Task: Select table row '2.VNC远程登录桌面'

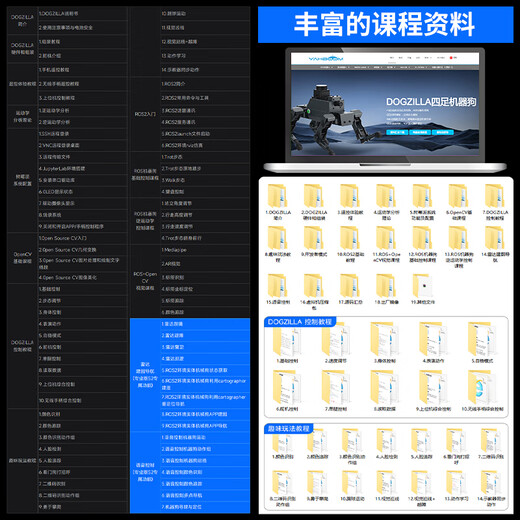Action: click(82, 145)
